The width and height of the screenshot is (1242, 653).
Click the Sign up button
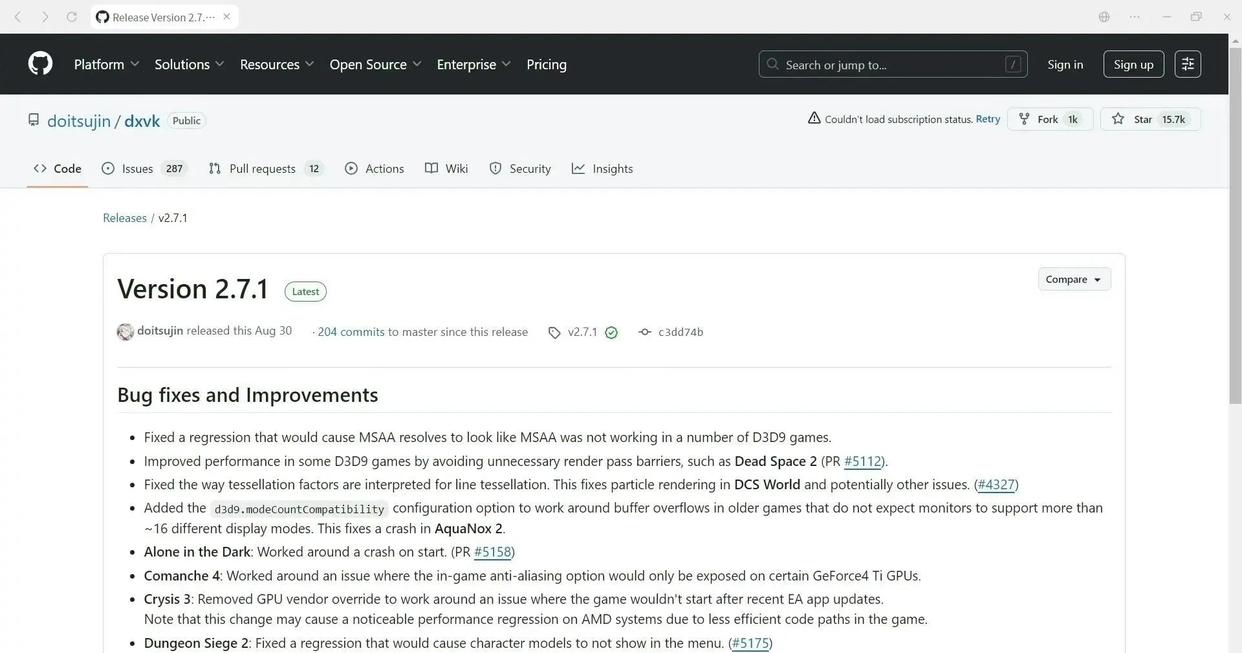[1133, 64]
